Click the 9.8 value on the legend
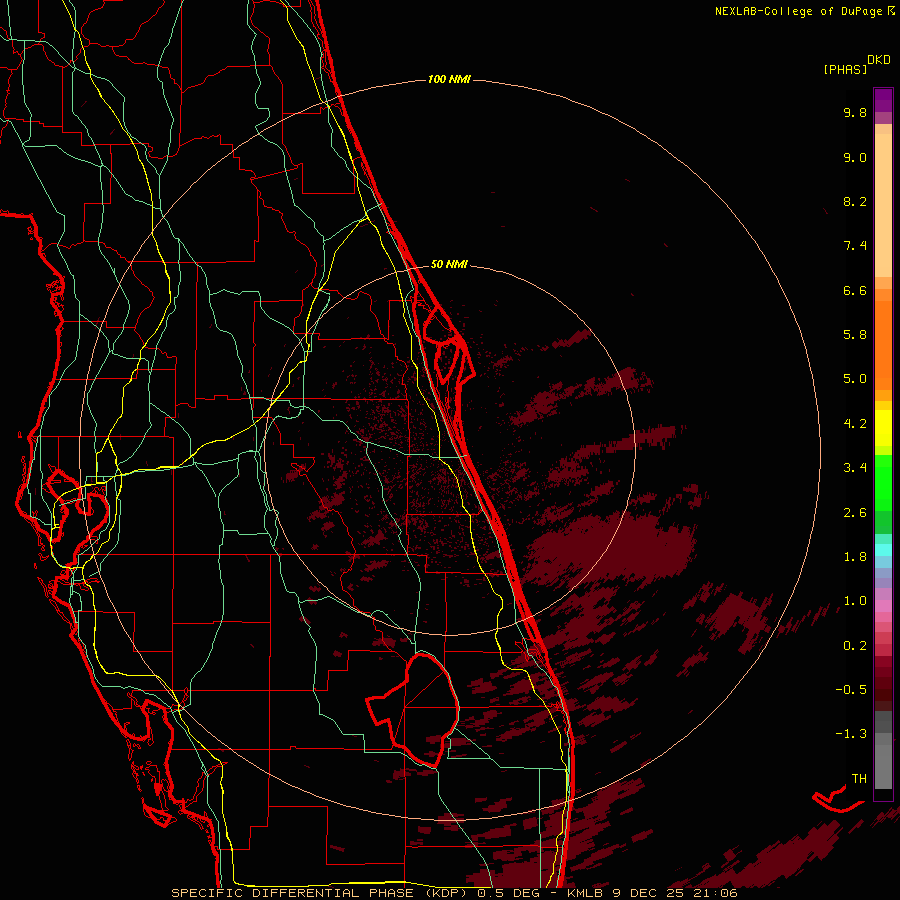900x900 pixels. [855, 112]
